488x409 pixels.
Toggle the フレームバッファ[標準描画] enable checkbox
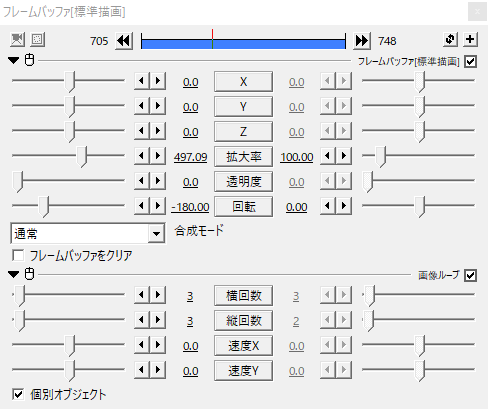tap(470, 62)
